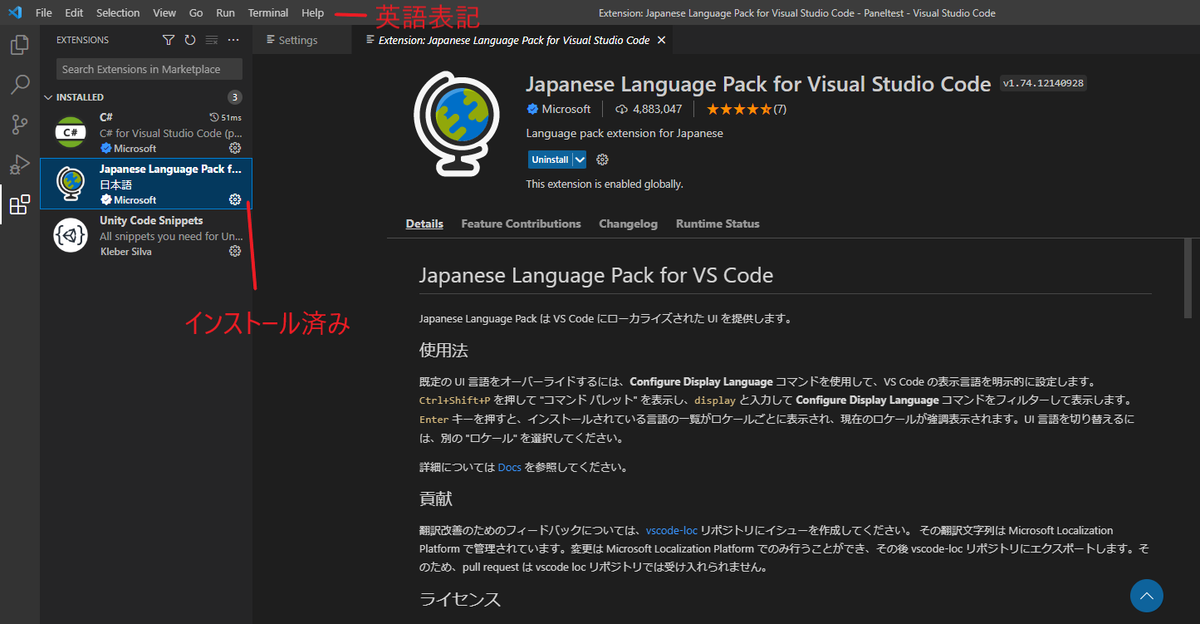Open the Terminal menu
The image size is (1200, 624).
pos(268,13)
